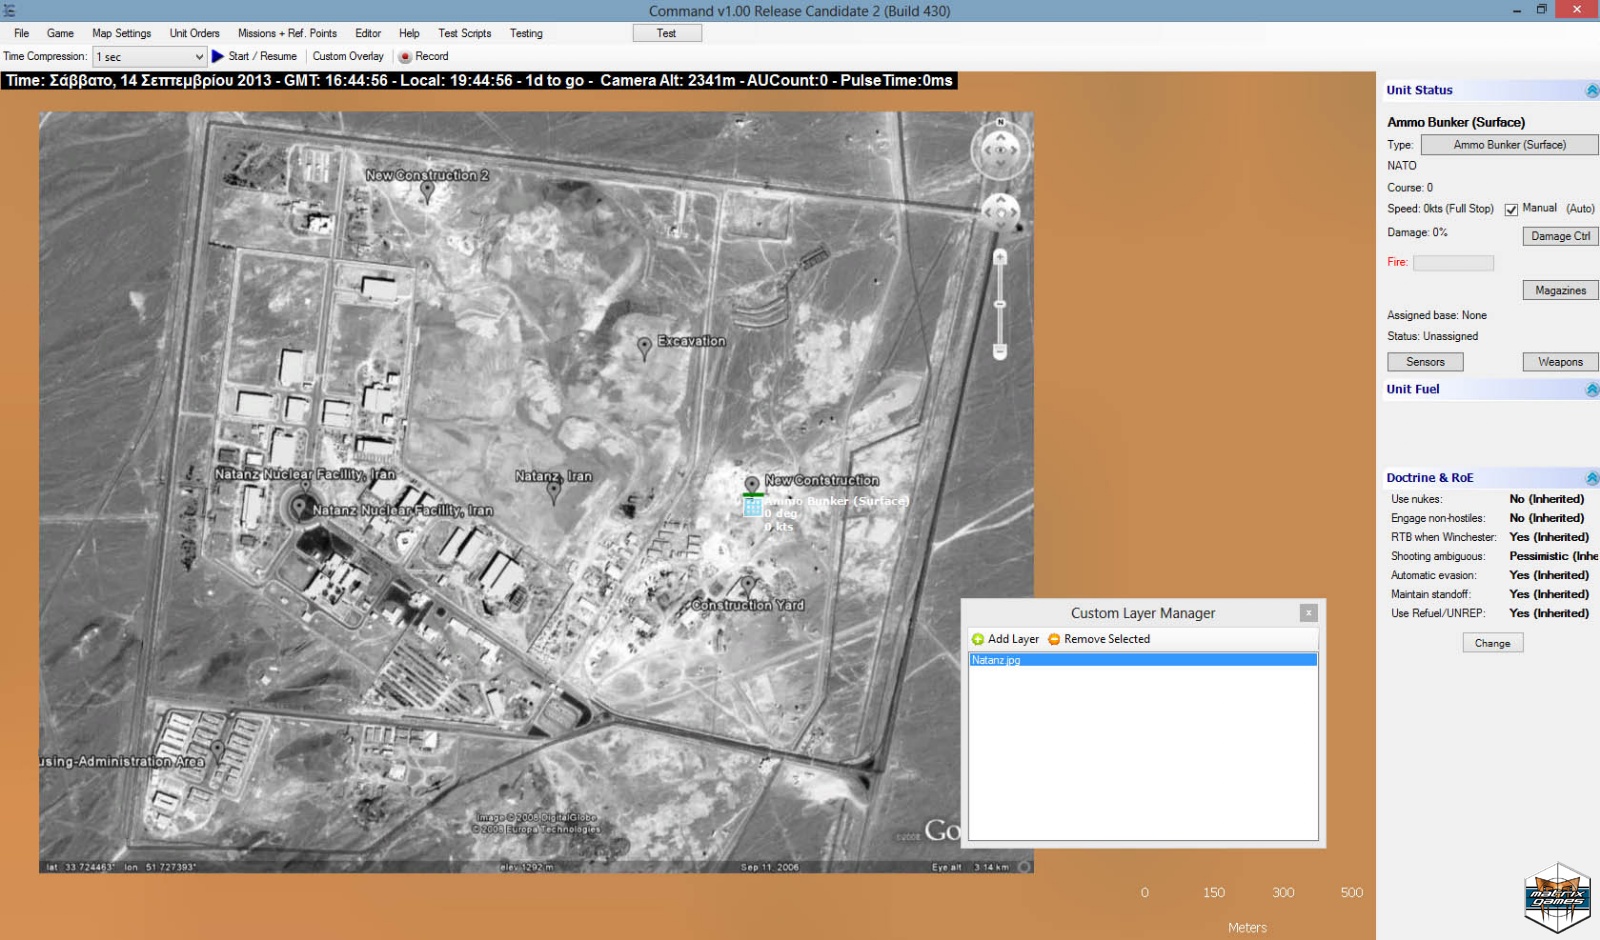
Task: Click the orange Remove Selected icon
Action: tap(1054, 639)
